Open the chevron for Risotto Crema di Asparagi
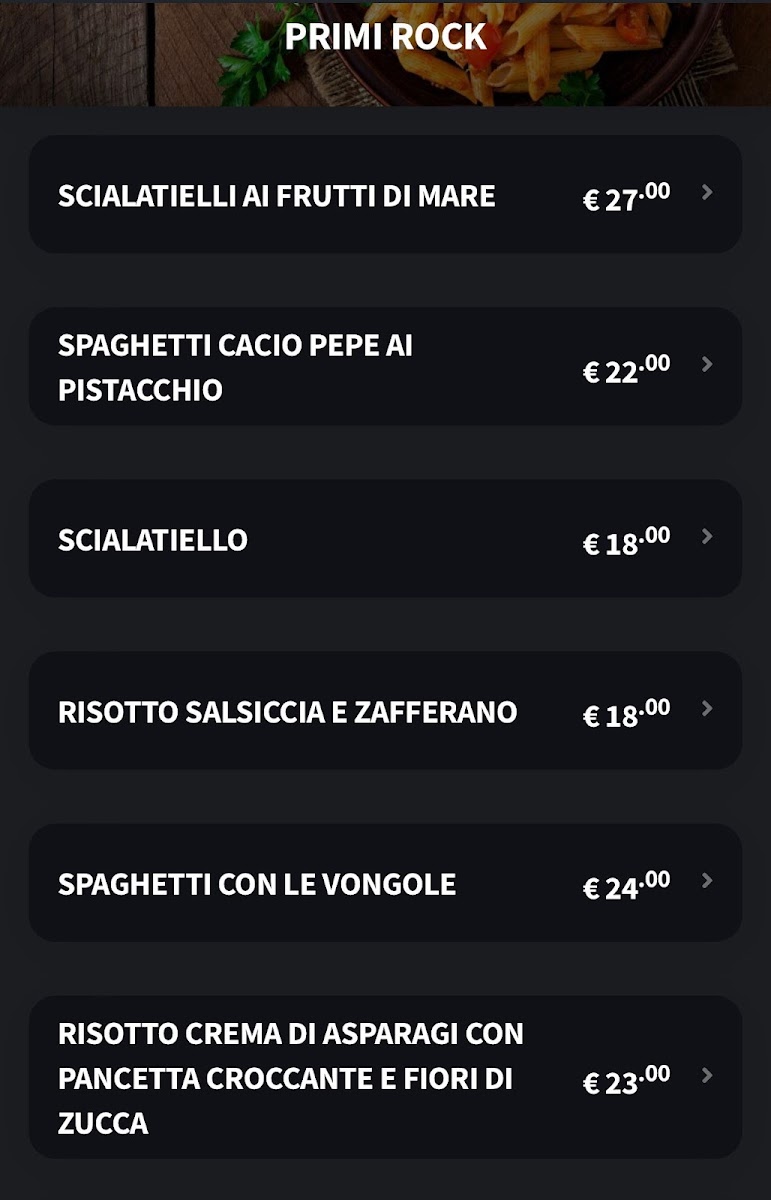Screen dimensions: 771x1200 click(707, 1075)
